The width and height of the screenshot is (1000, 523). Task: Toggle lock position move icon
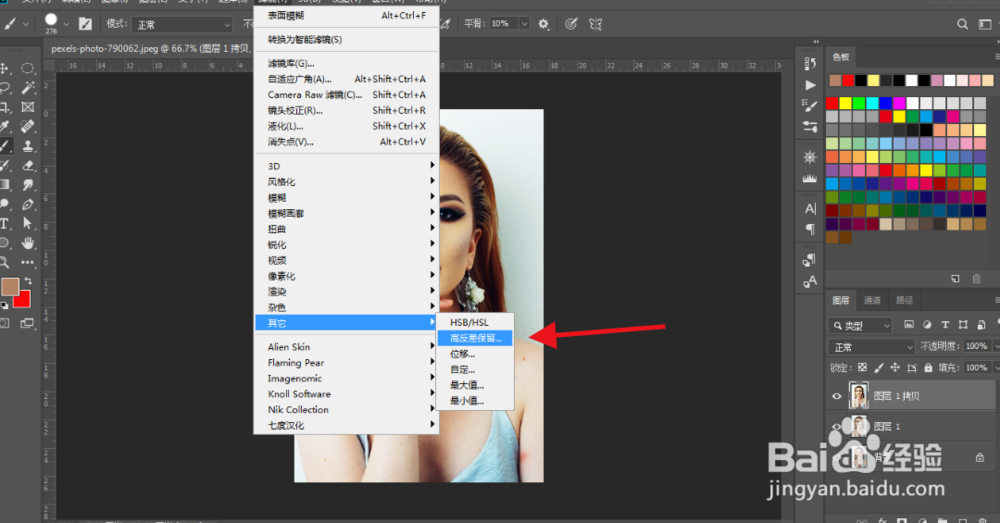point(895,367)
